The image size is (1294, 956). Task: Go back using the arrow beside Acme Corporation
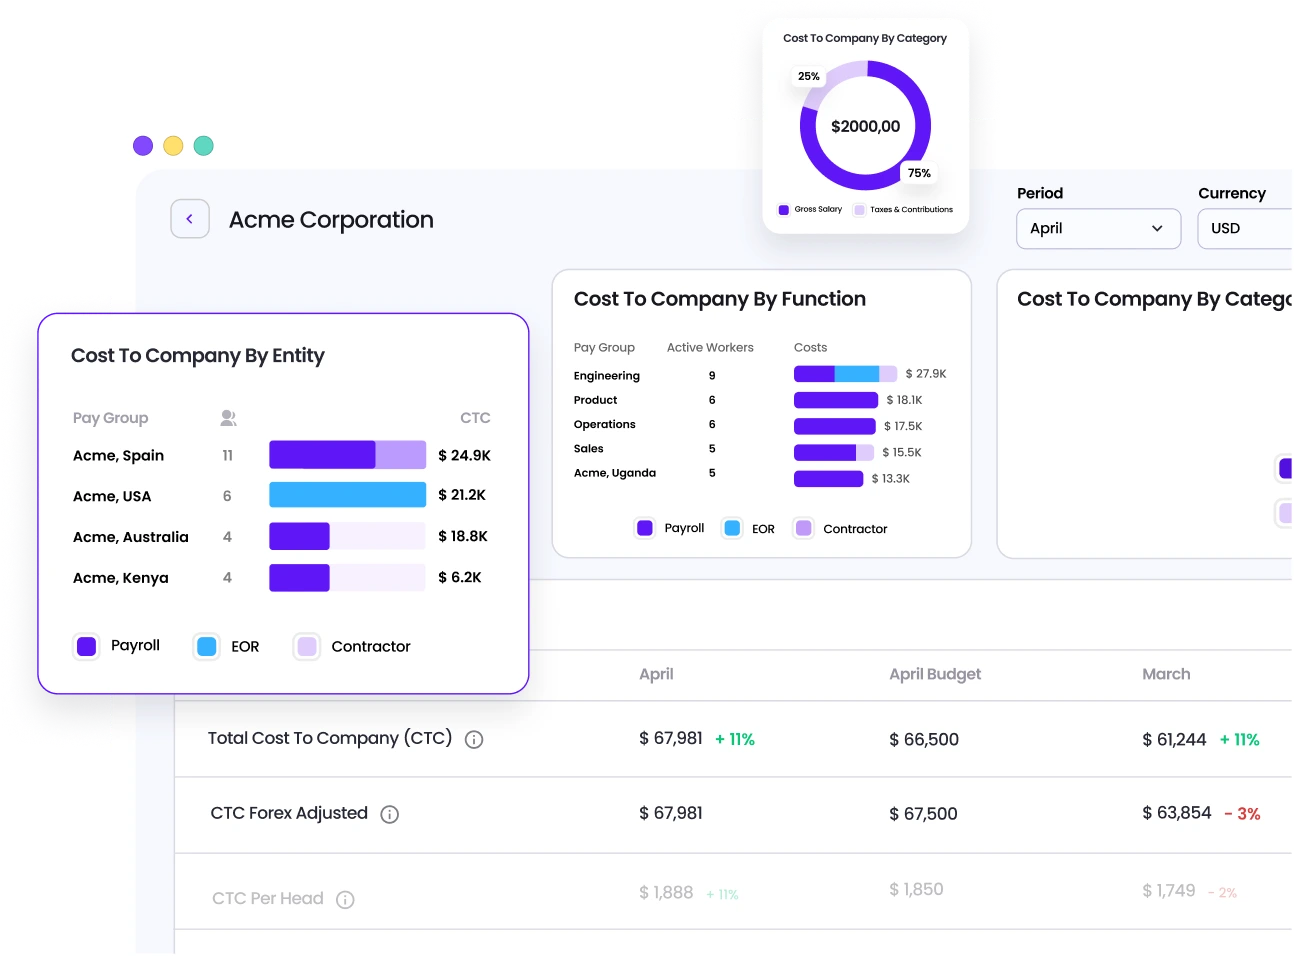pos(190,218)
